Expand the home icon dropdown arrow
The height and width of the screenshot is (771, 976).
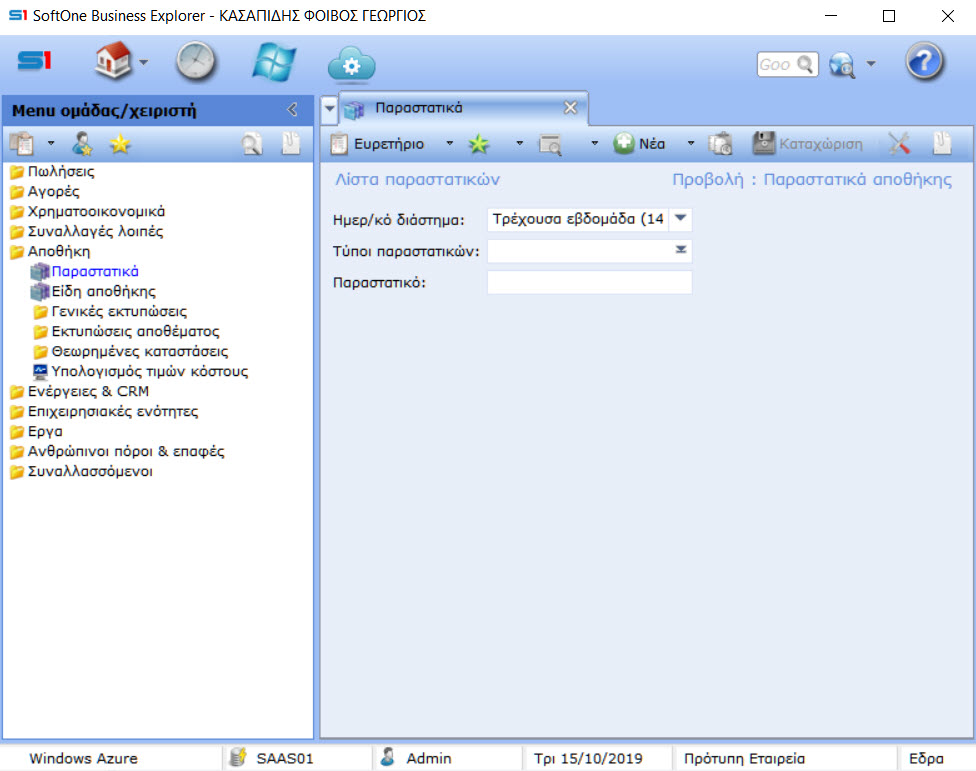click(144, 62)
